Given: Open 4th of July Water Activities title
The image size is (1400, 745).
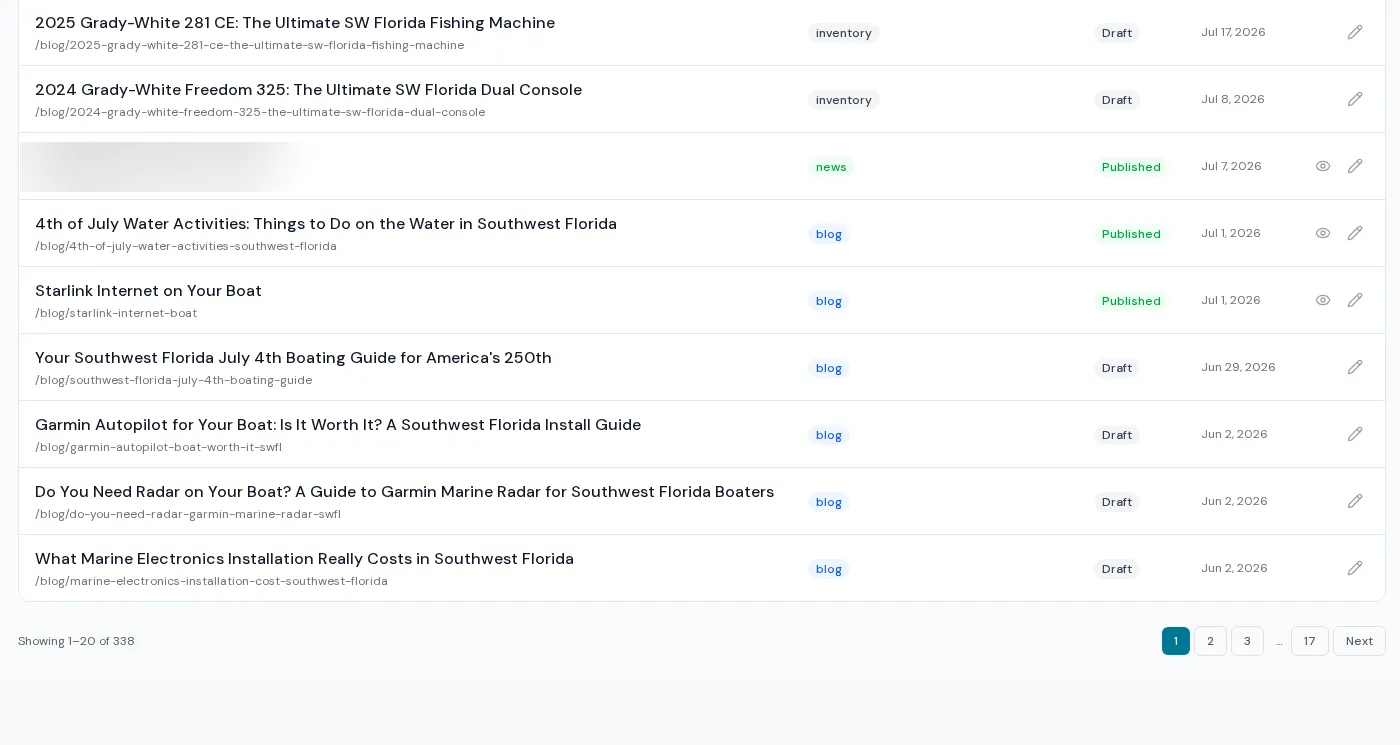Looking at the screenshot, I should click(326, 224).
